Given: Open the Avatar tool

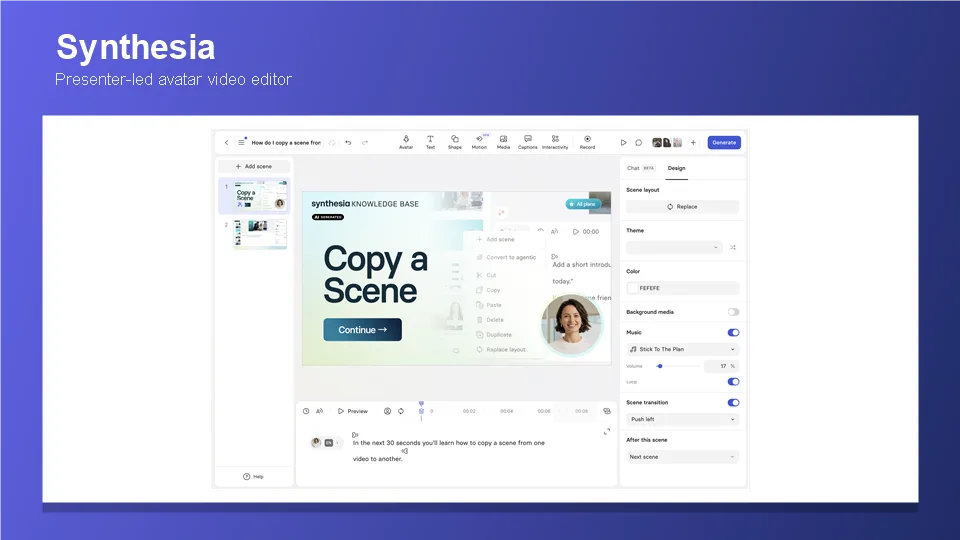Looking at the screenshot, I should (406, 142).
